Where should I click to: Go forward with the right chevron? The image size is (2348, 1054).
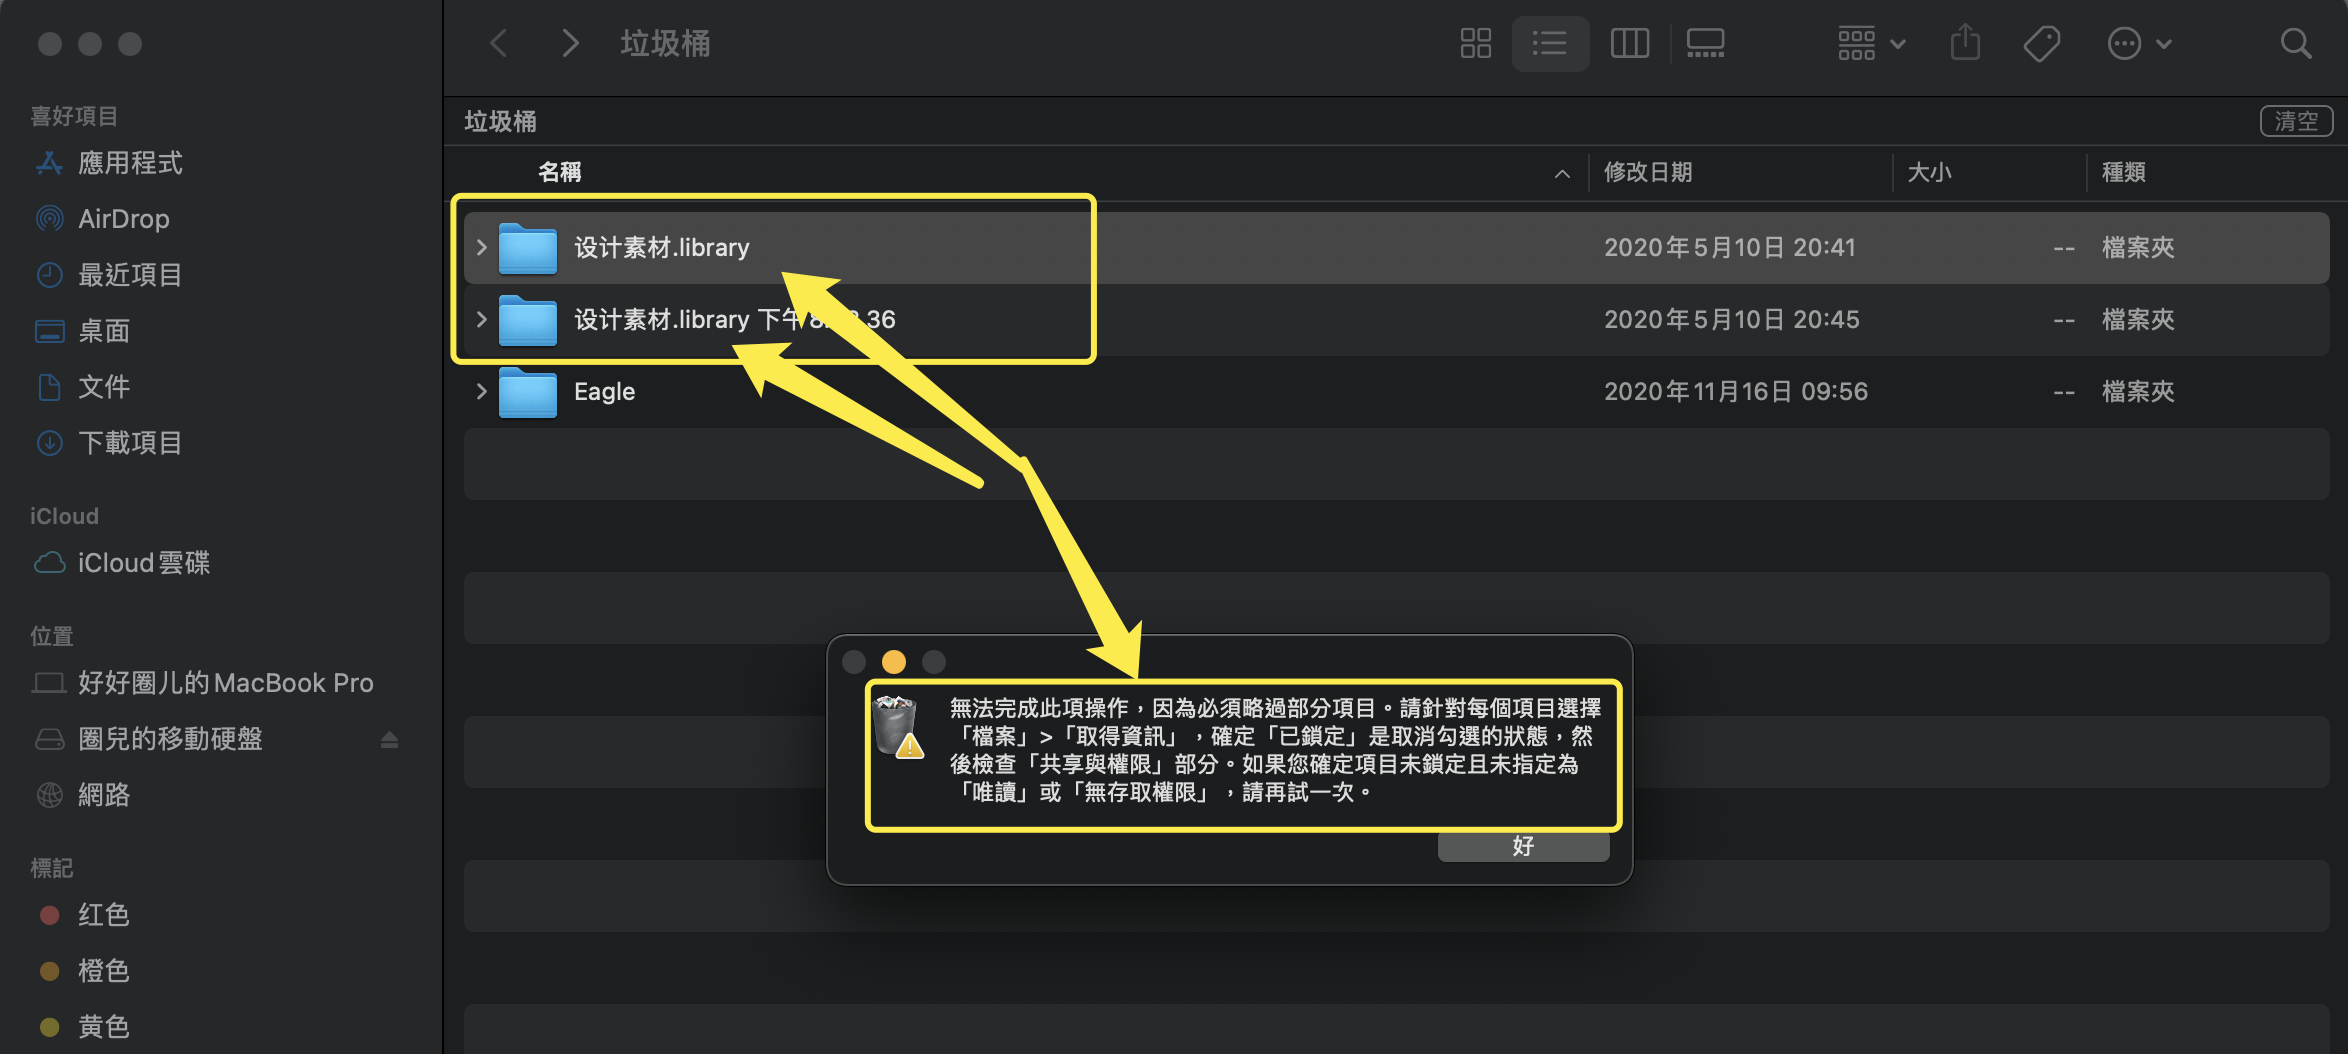pos(570,44)
